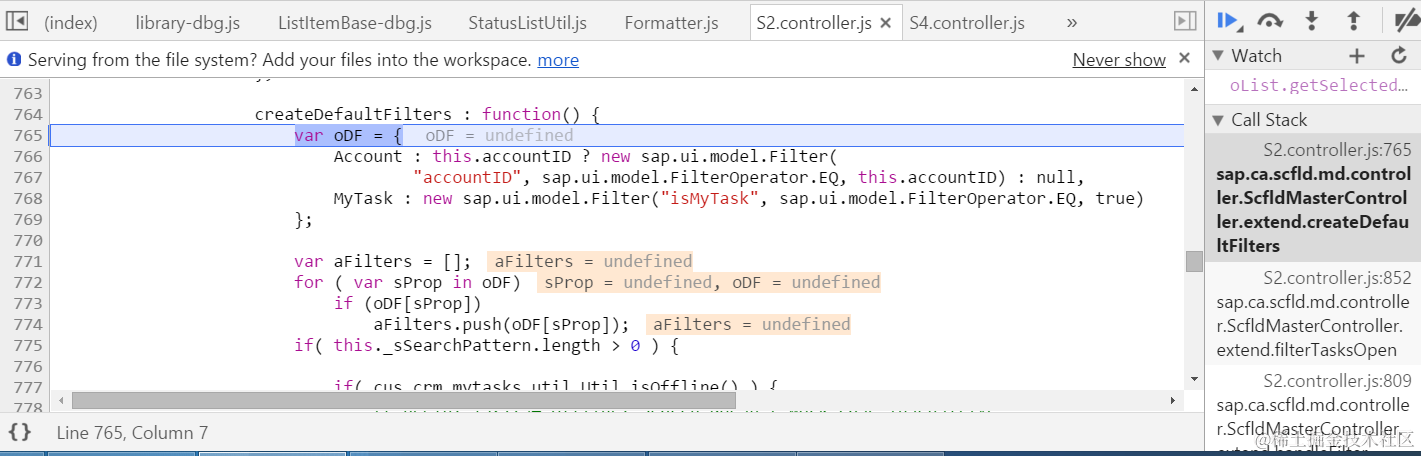Set breakpoint on line number 766
Image resolution: width=1421 pixels, height=456 pixels.
pyautogui.click(x=28, y=156)
